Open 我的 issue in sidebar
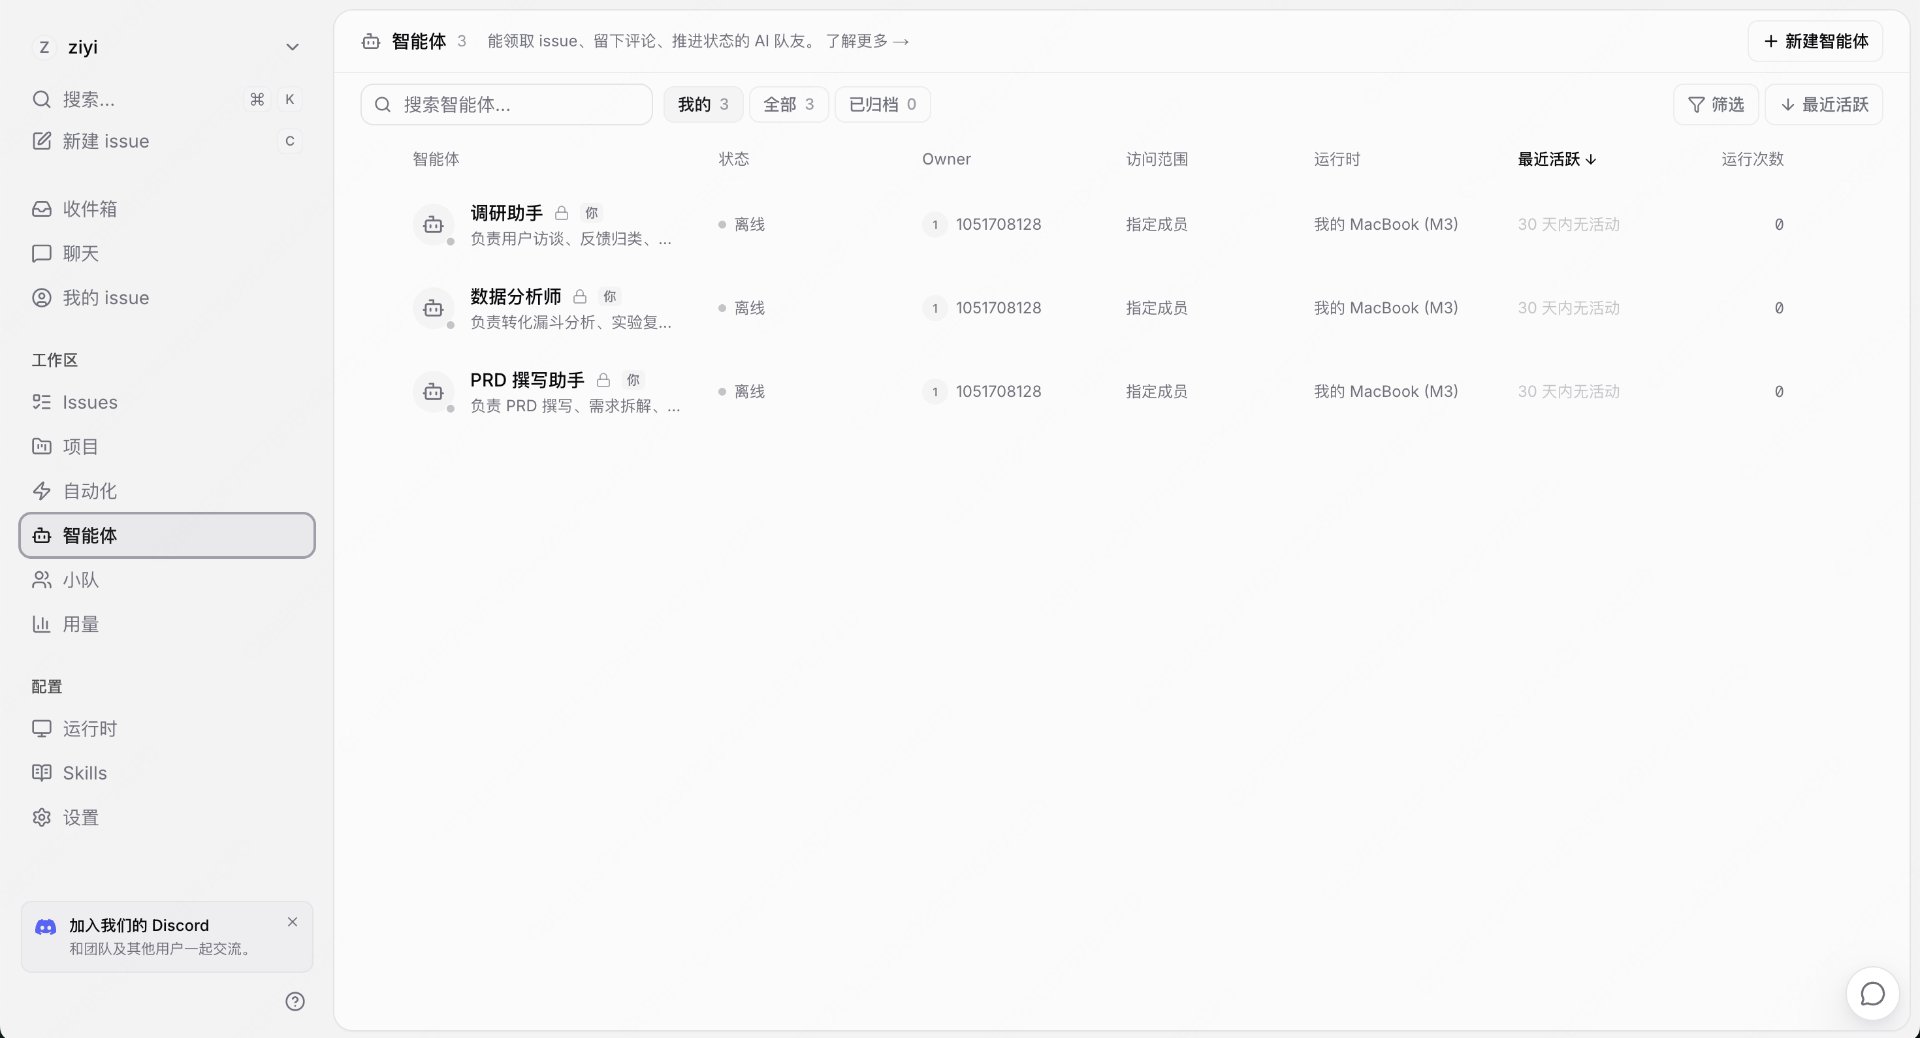The image size is (1920, 1038). [x=167, y=298]
